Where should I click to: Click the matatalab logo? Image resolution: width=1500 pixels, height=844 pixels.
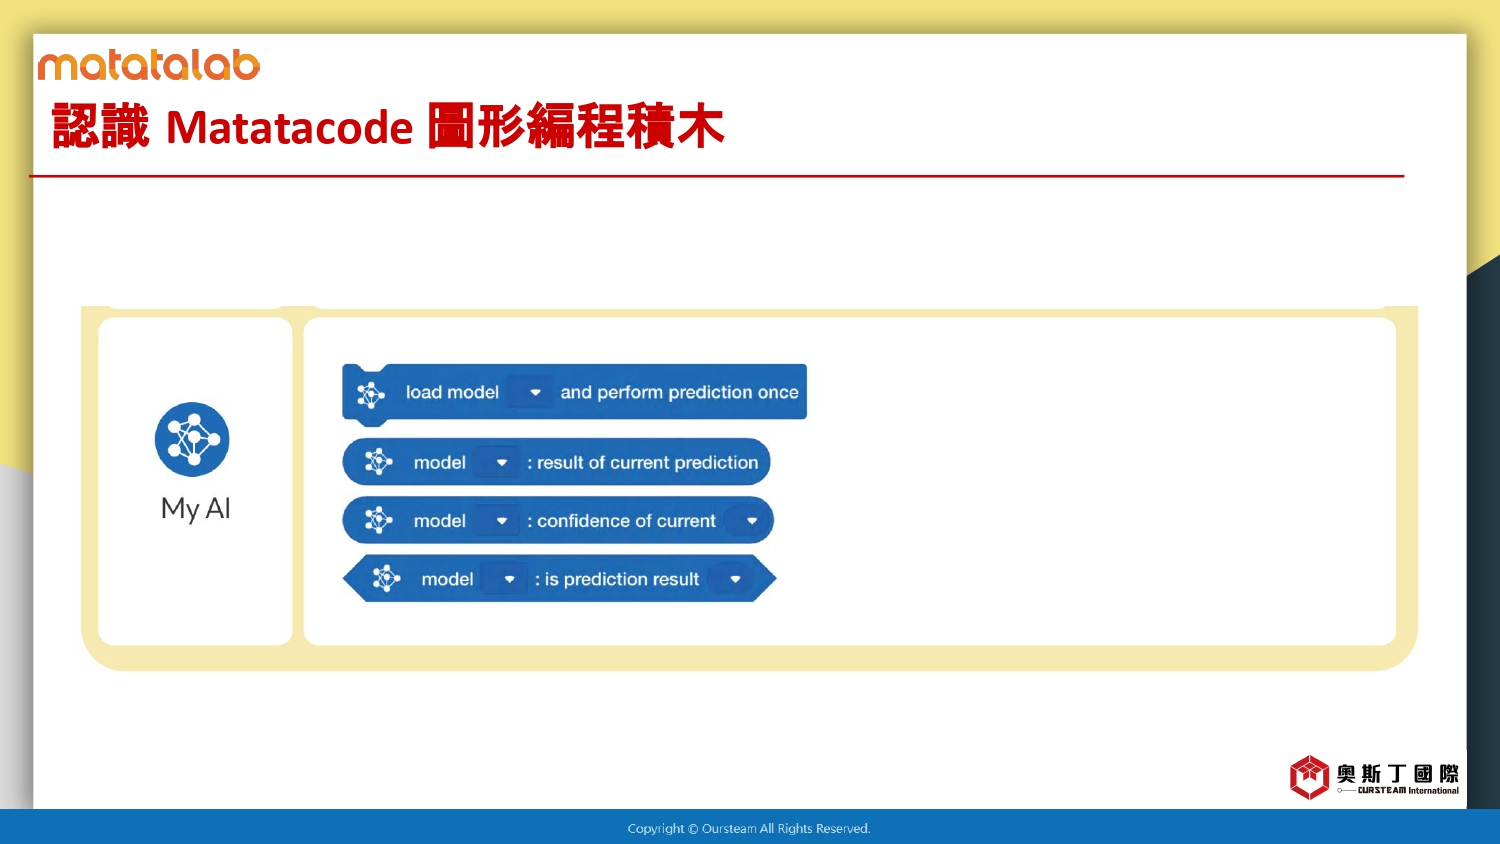(149, 65)
